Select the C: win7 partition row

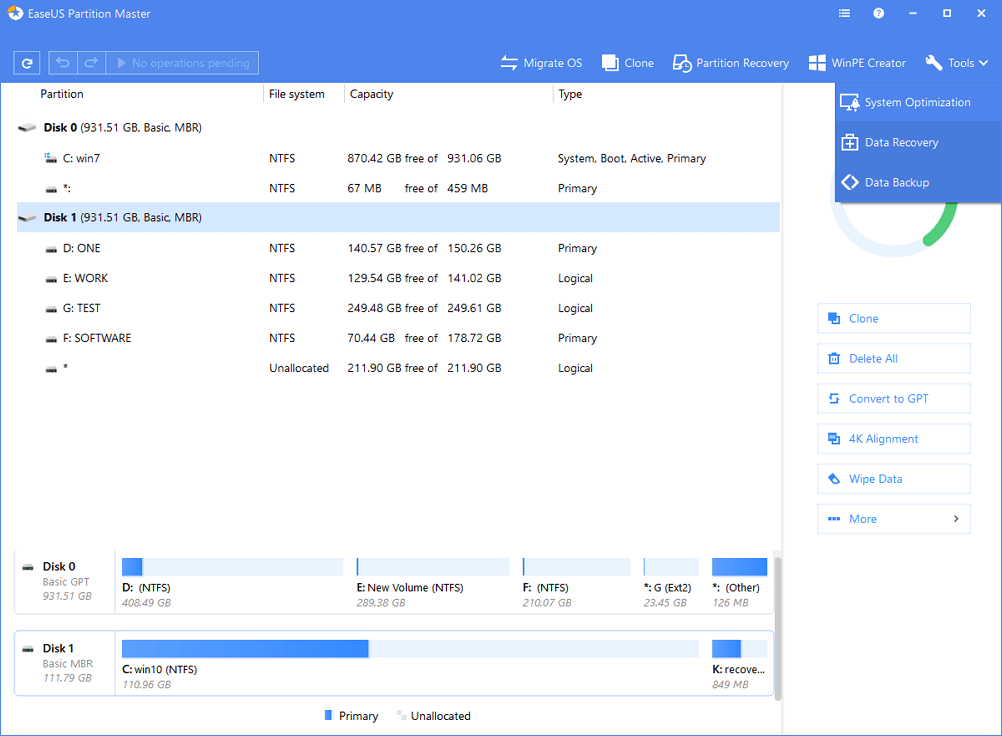(x=398, y=158)
